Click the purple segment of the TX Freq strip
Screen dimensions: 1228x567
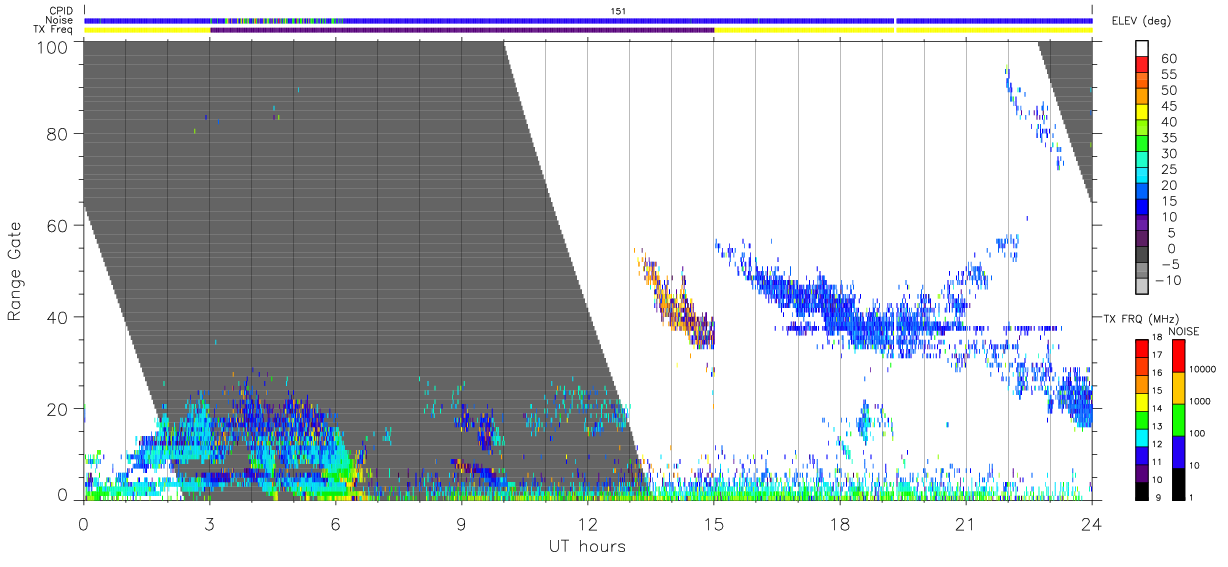(x=462, y=30)
